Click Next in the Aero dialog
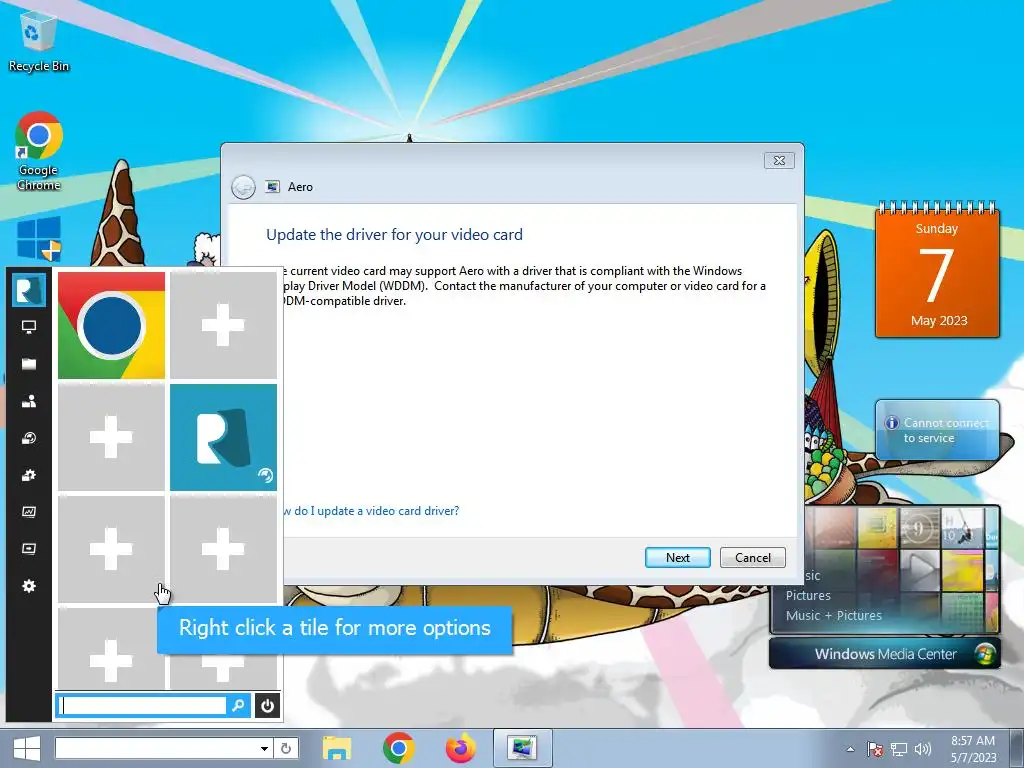Image resolution: width=1024 pixels, height=768 pixels. point(678,558)
